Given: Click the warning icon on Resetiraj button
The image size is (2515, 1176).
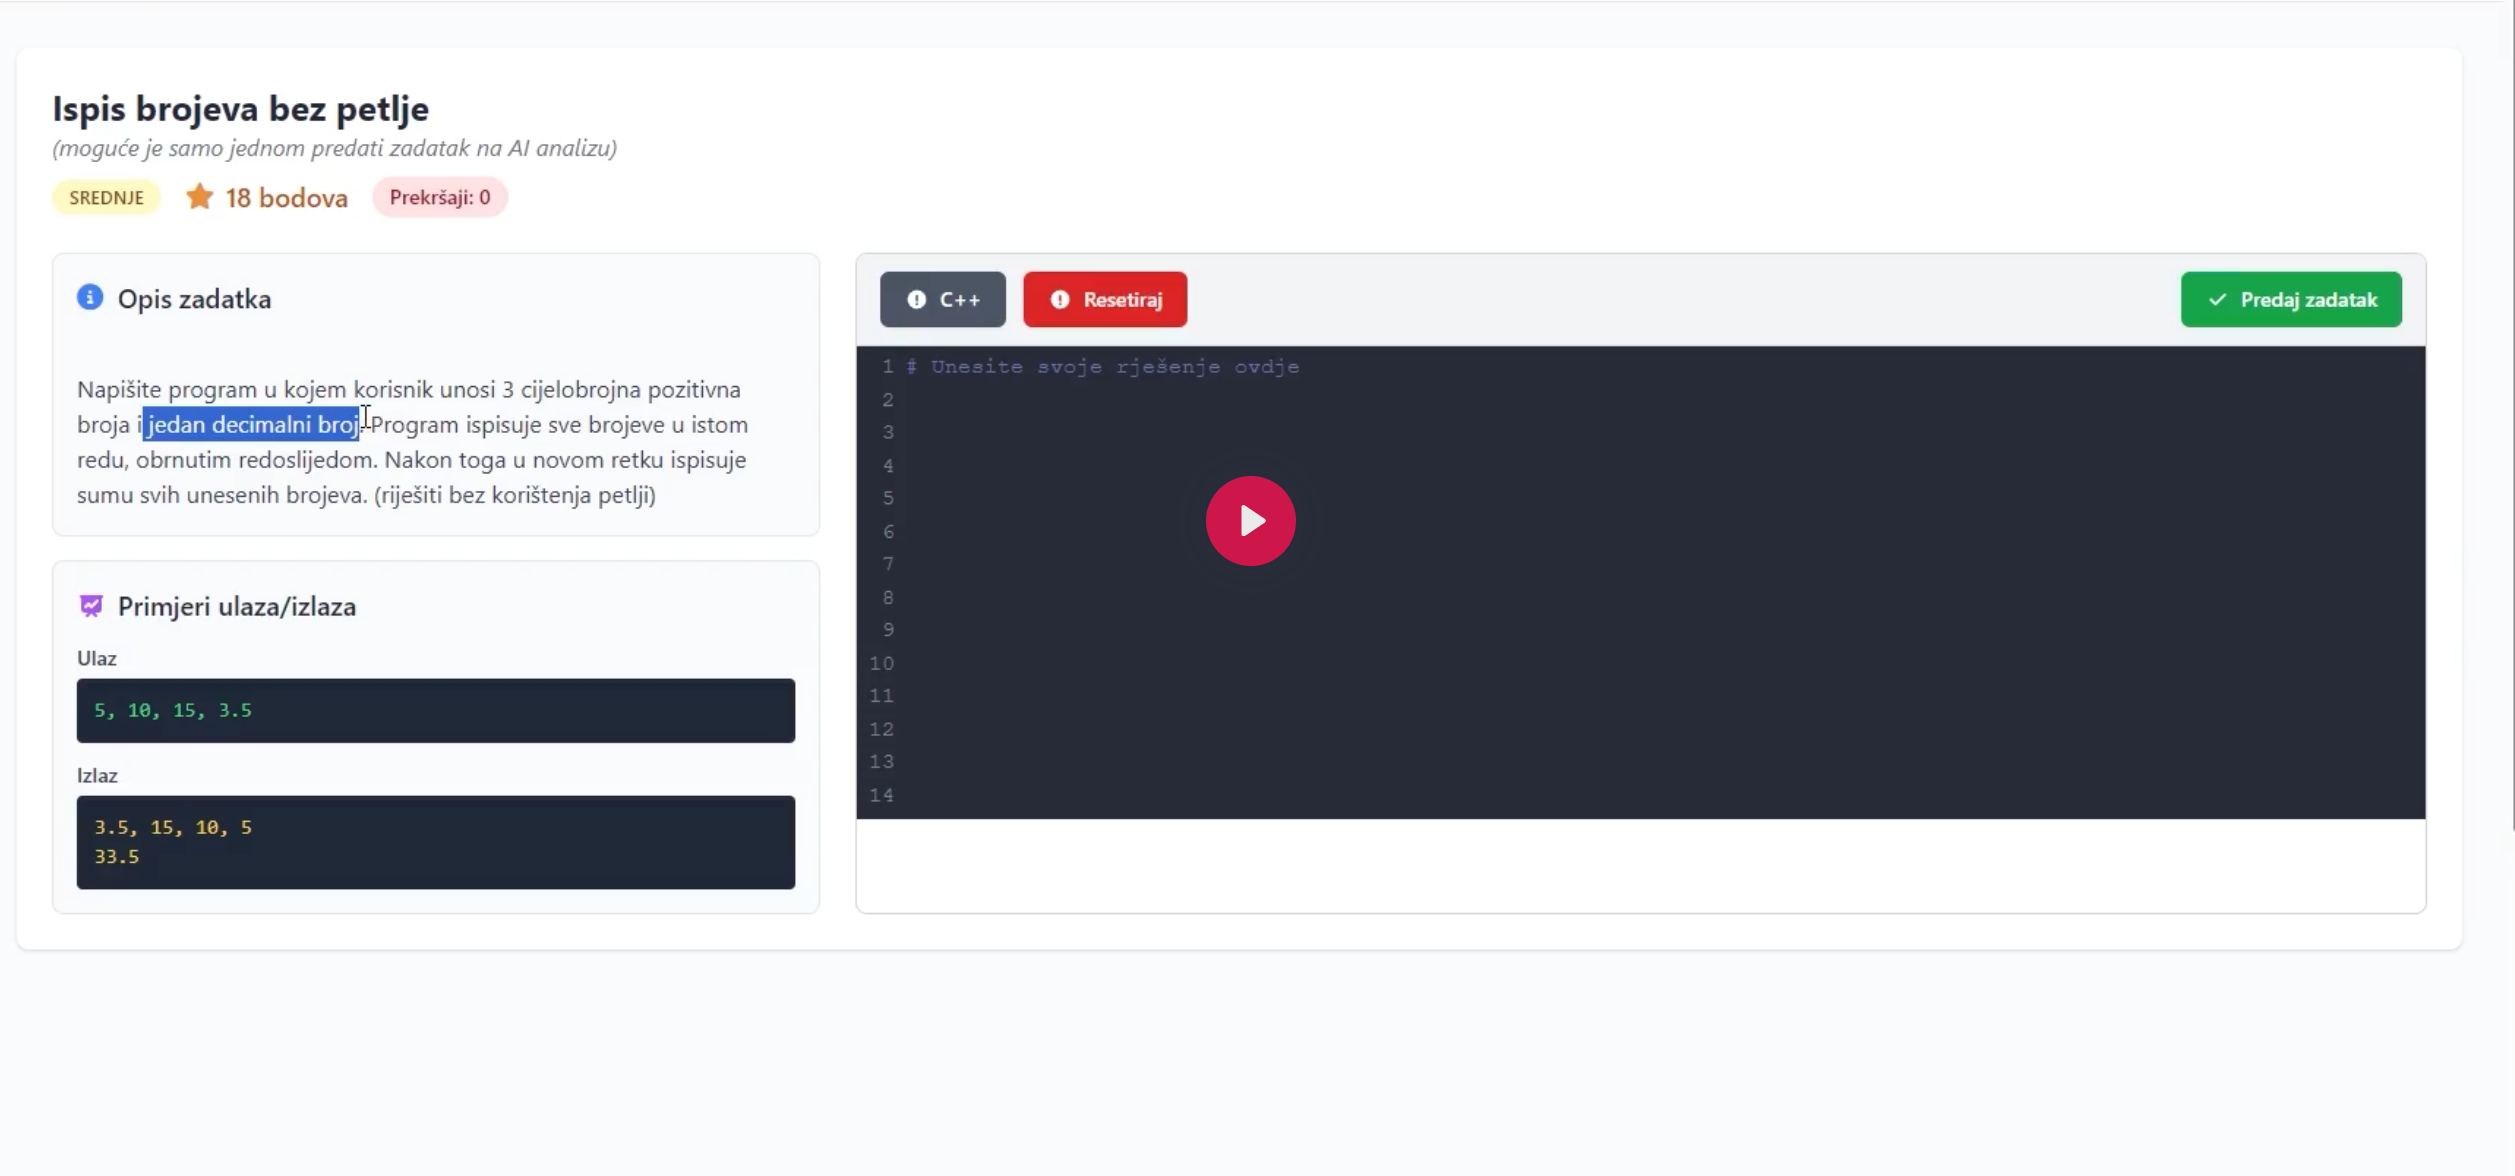Looking at the screenshot, I should pyautogui.click(x=1060, y=299).
